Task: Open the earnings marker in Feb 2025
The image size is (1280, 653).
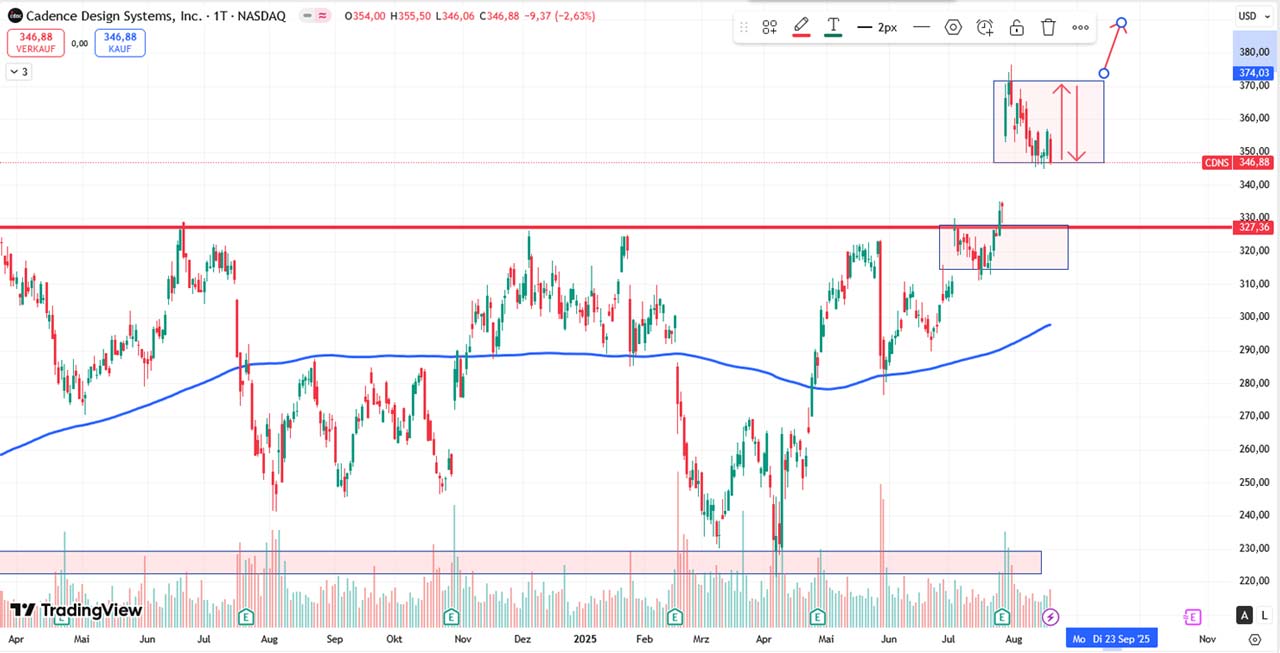Action: (674, 616)
